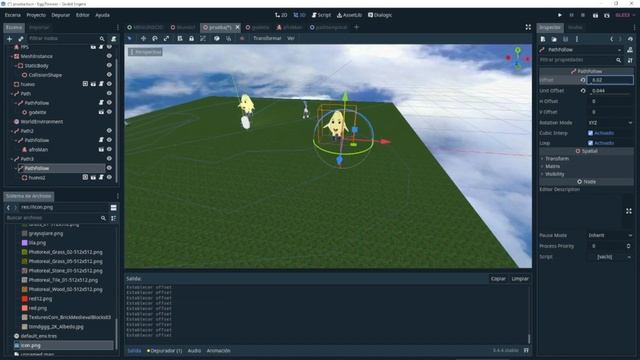Stop the running scene
640x360 pixels.
coord(583,15)
